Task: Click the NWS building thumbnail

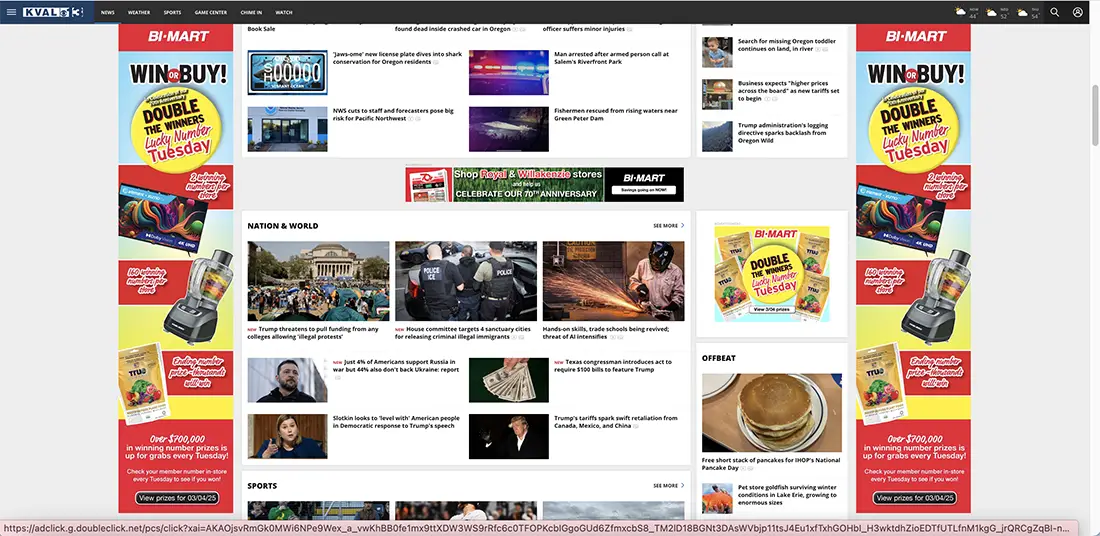Action: pos(287,129)
